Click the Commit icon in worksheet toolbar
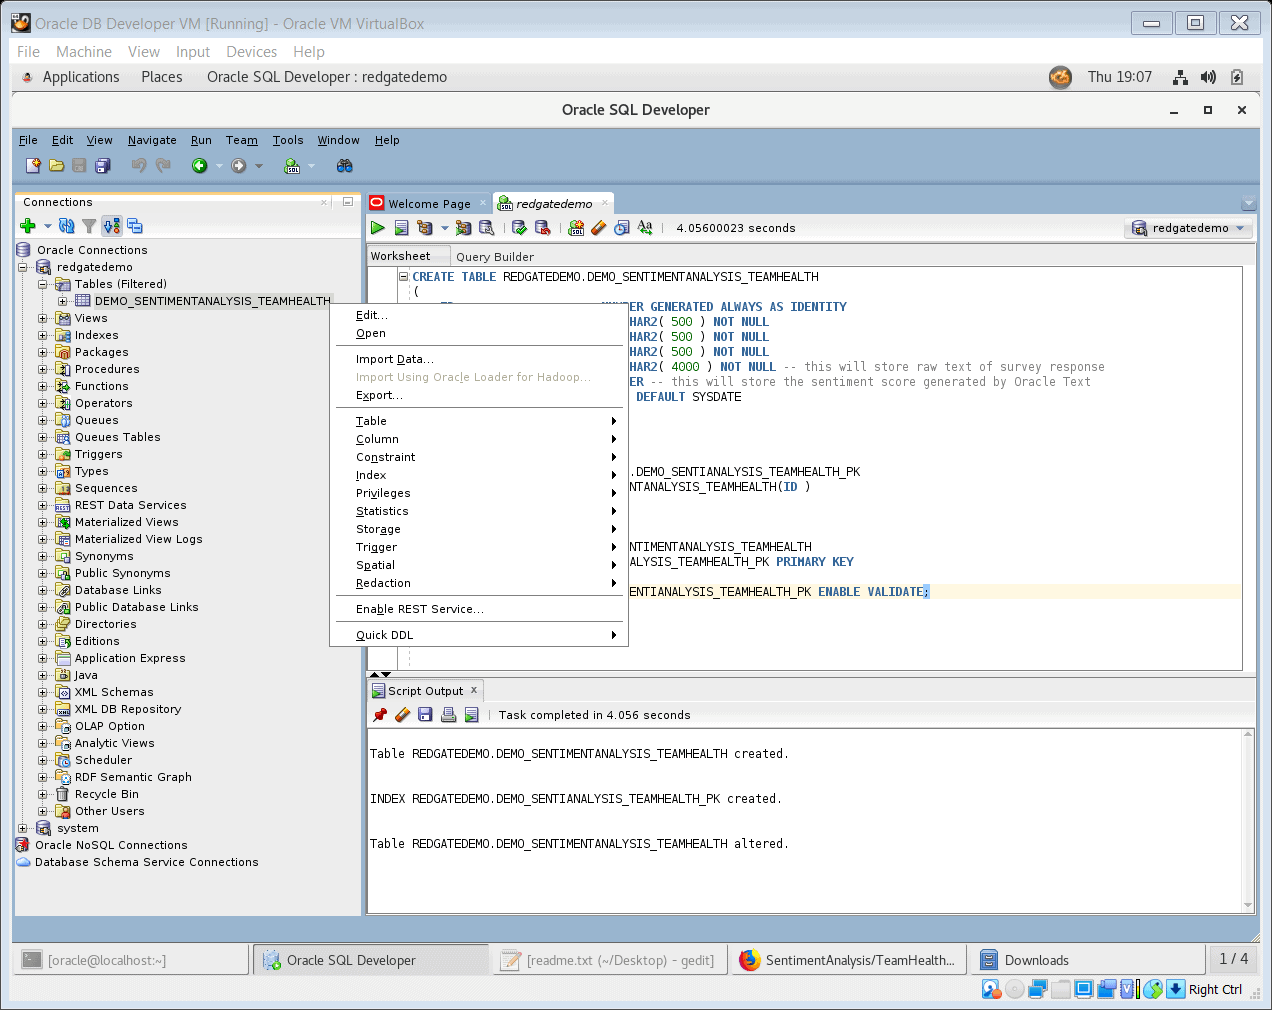The image size is (1272, 1010). click(x=519, y=228)
